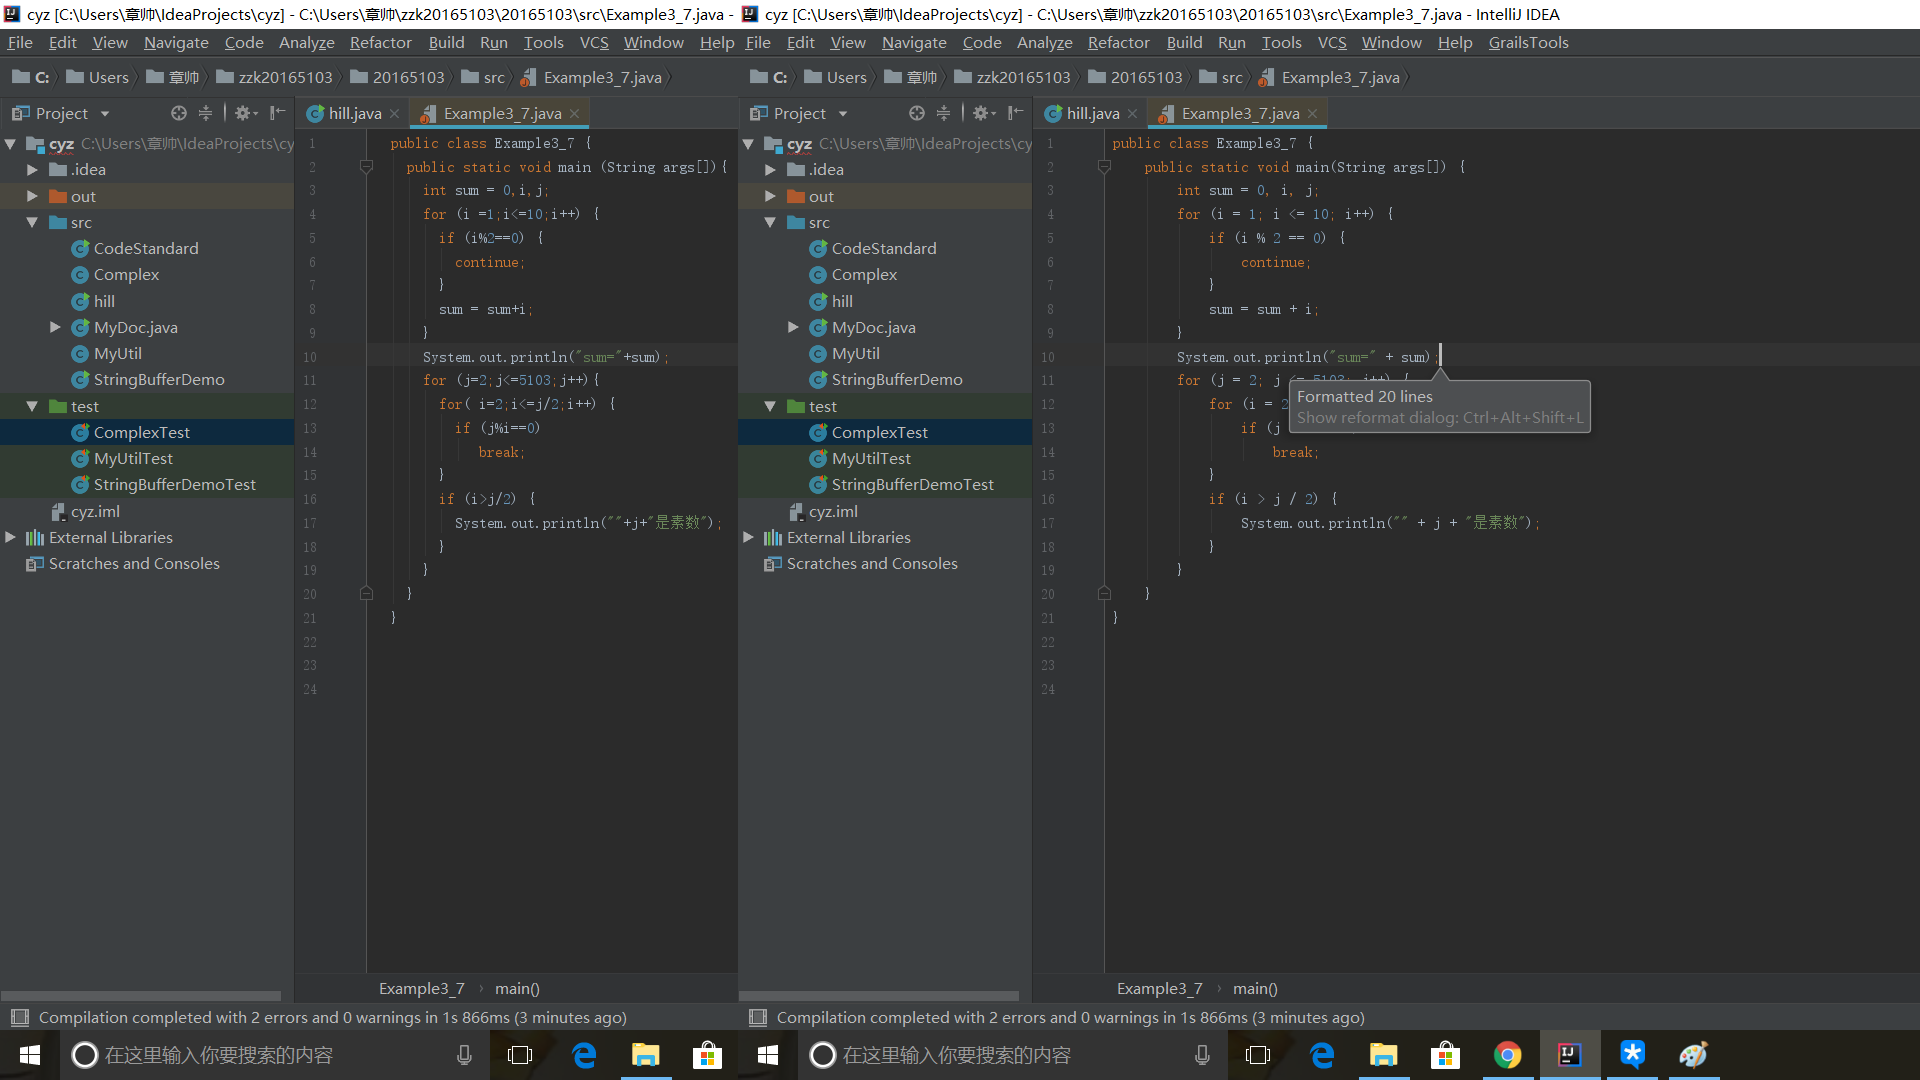This screenshot has height=1080, width=1920.
Task: Expand External Libraries in right Project tree
Action: click(x=748, y=538)
